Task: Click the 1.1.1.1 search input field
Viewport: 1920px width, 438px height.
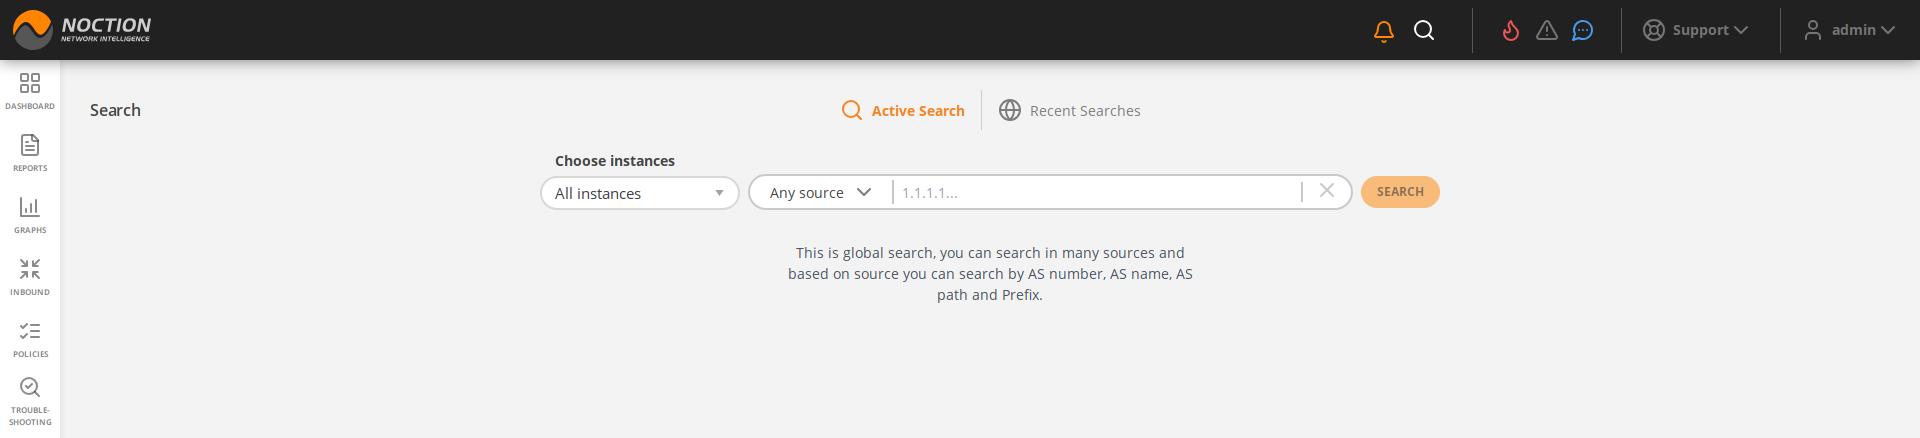Action: coord(1095,193)
